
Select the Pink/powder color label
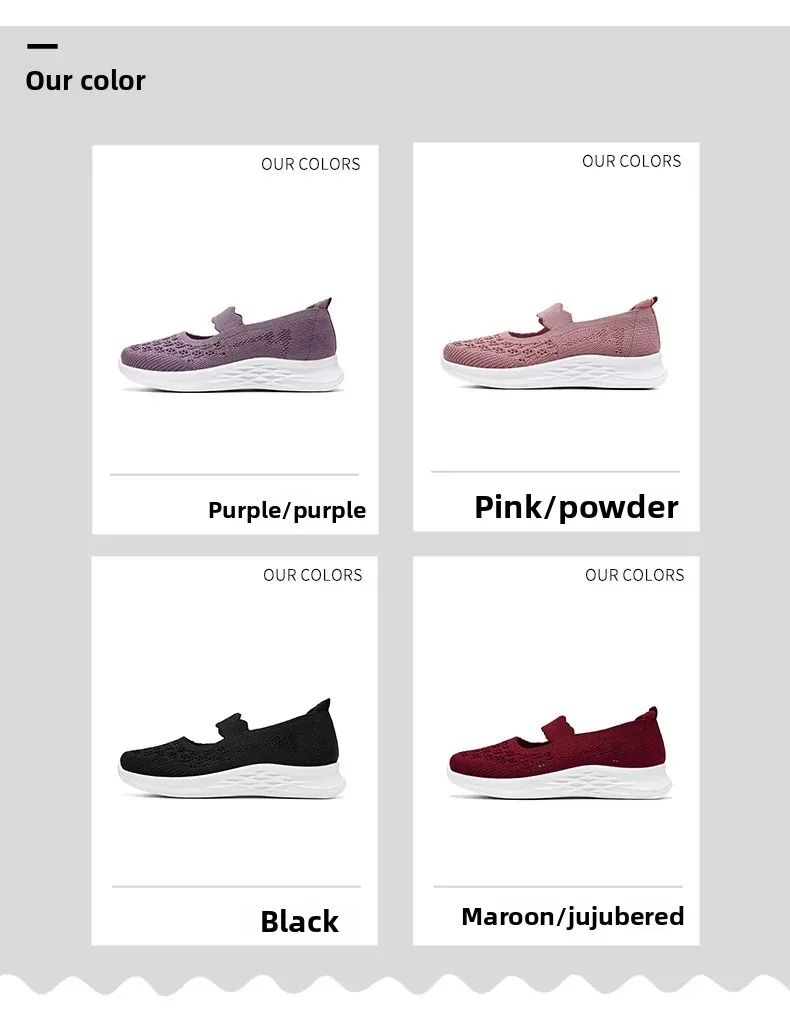pos(577,507)
